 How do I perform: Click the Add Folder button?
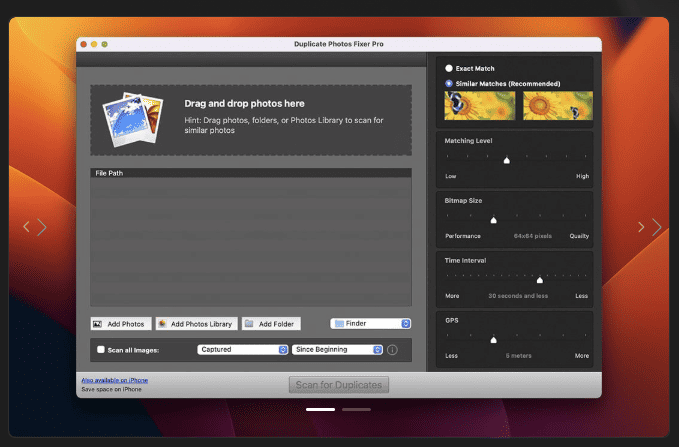click(271, 324)
